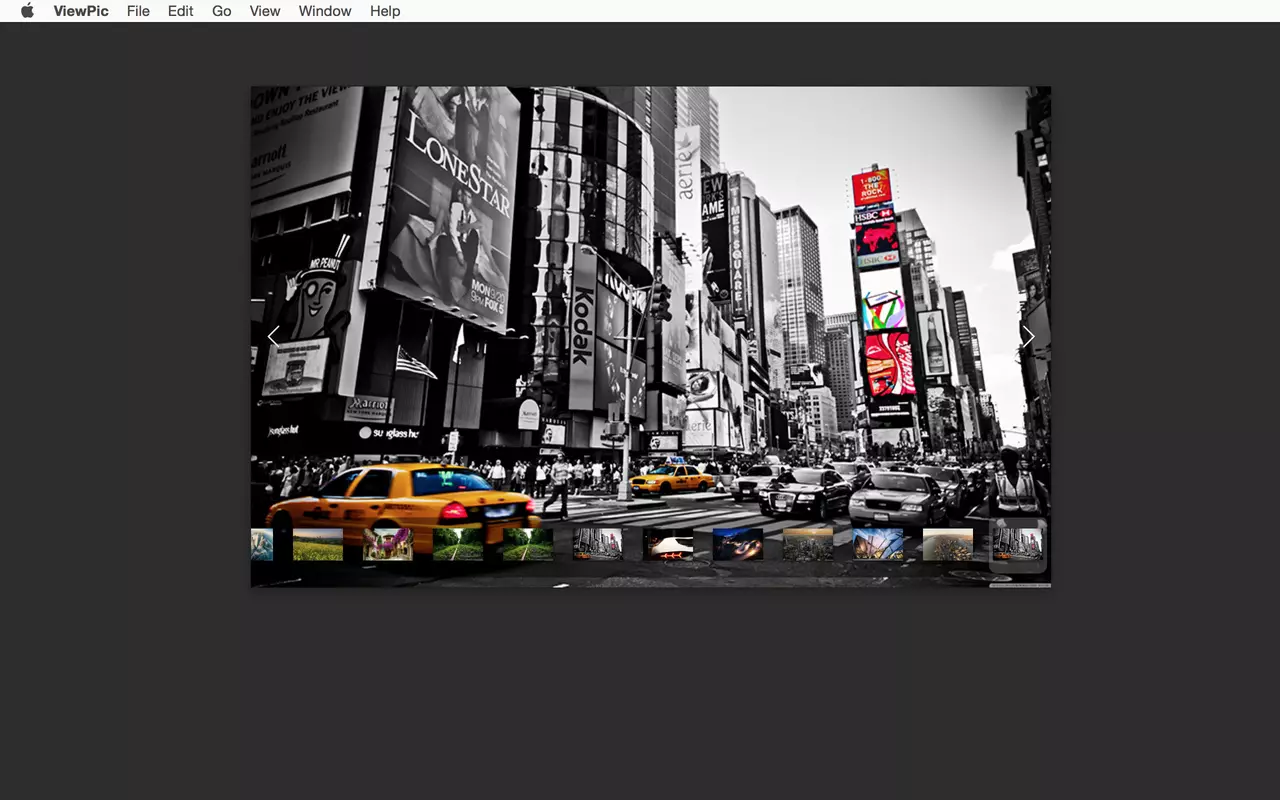Select the sunset city skyline thumbnail
Image resolution: width=1280 pixels, height=800 pixels.
click(808, 545)
